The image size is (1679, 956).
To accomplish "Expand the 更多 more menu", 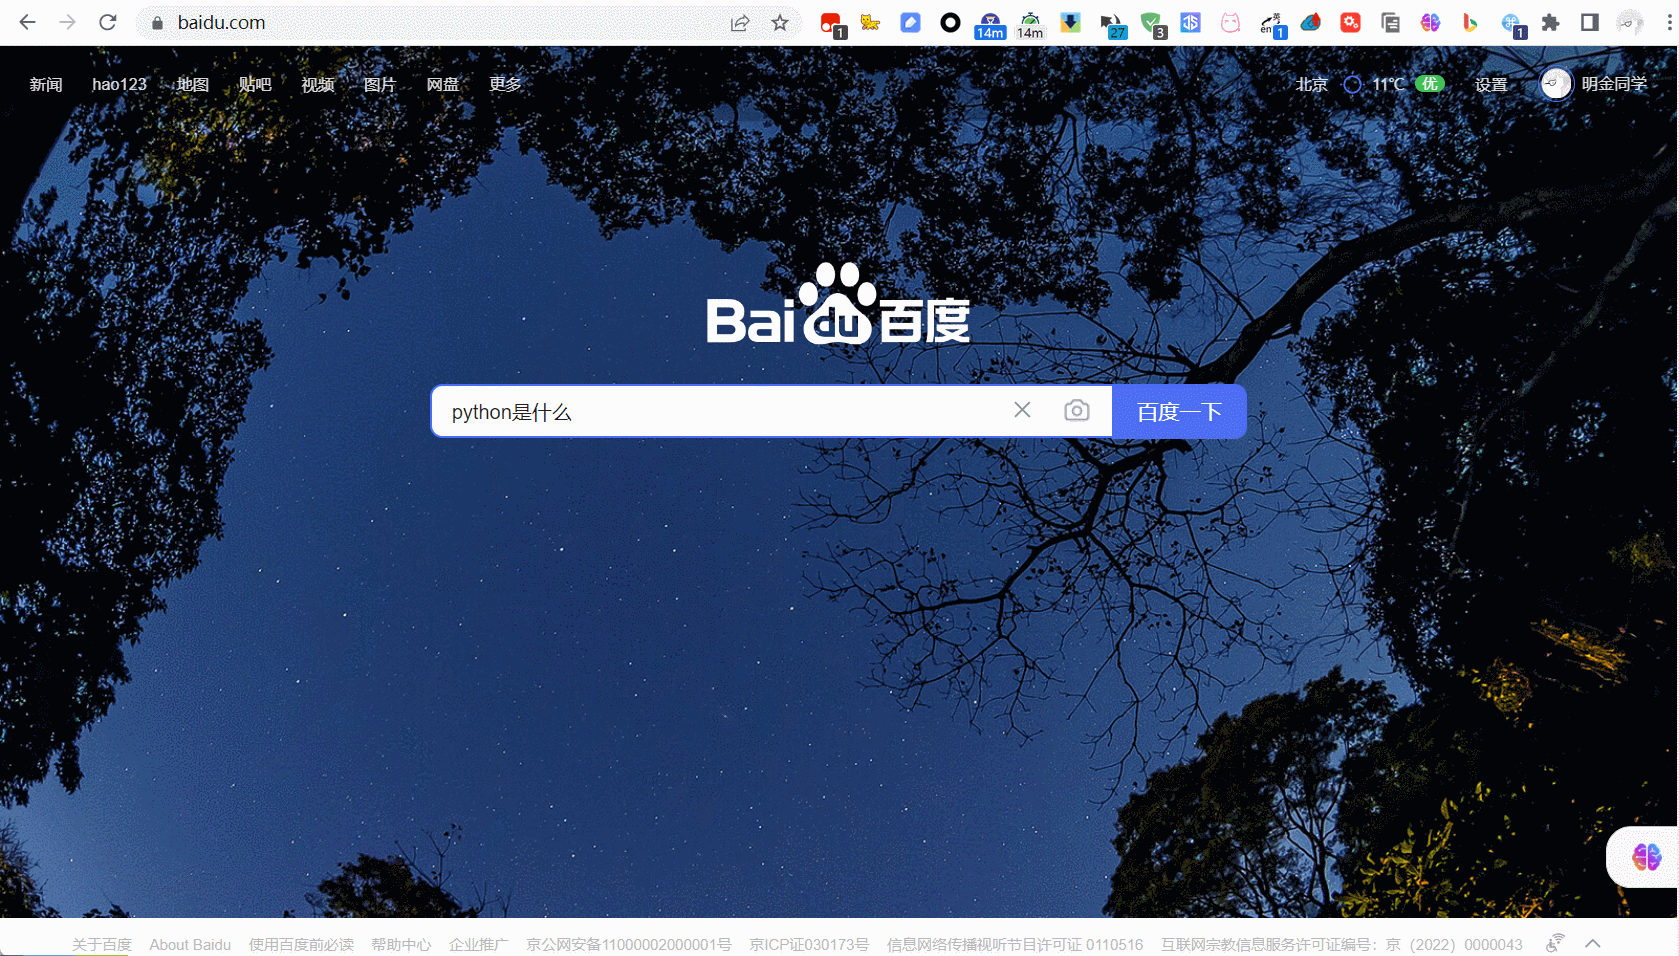I will (505, 84).
